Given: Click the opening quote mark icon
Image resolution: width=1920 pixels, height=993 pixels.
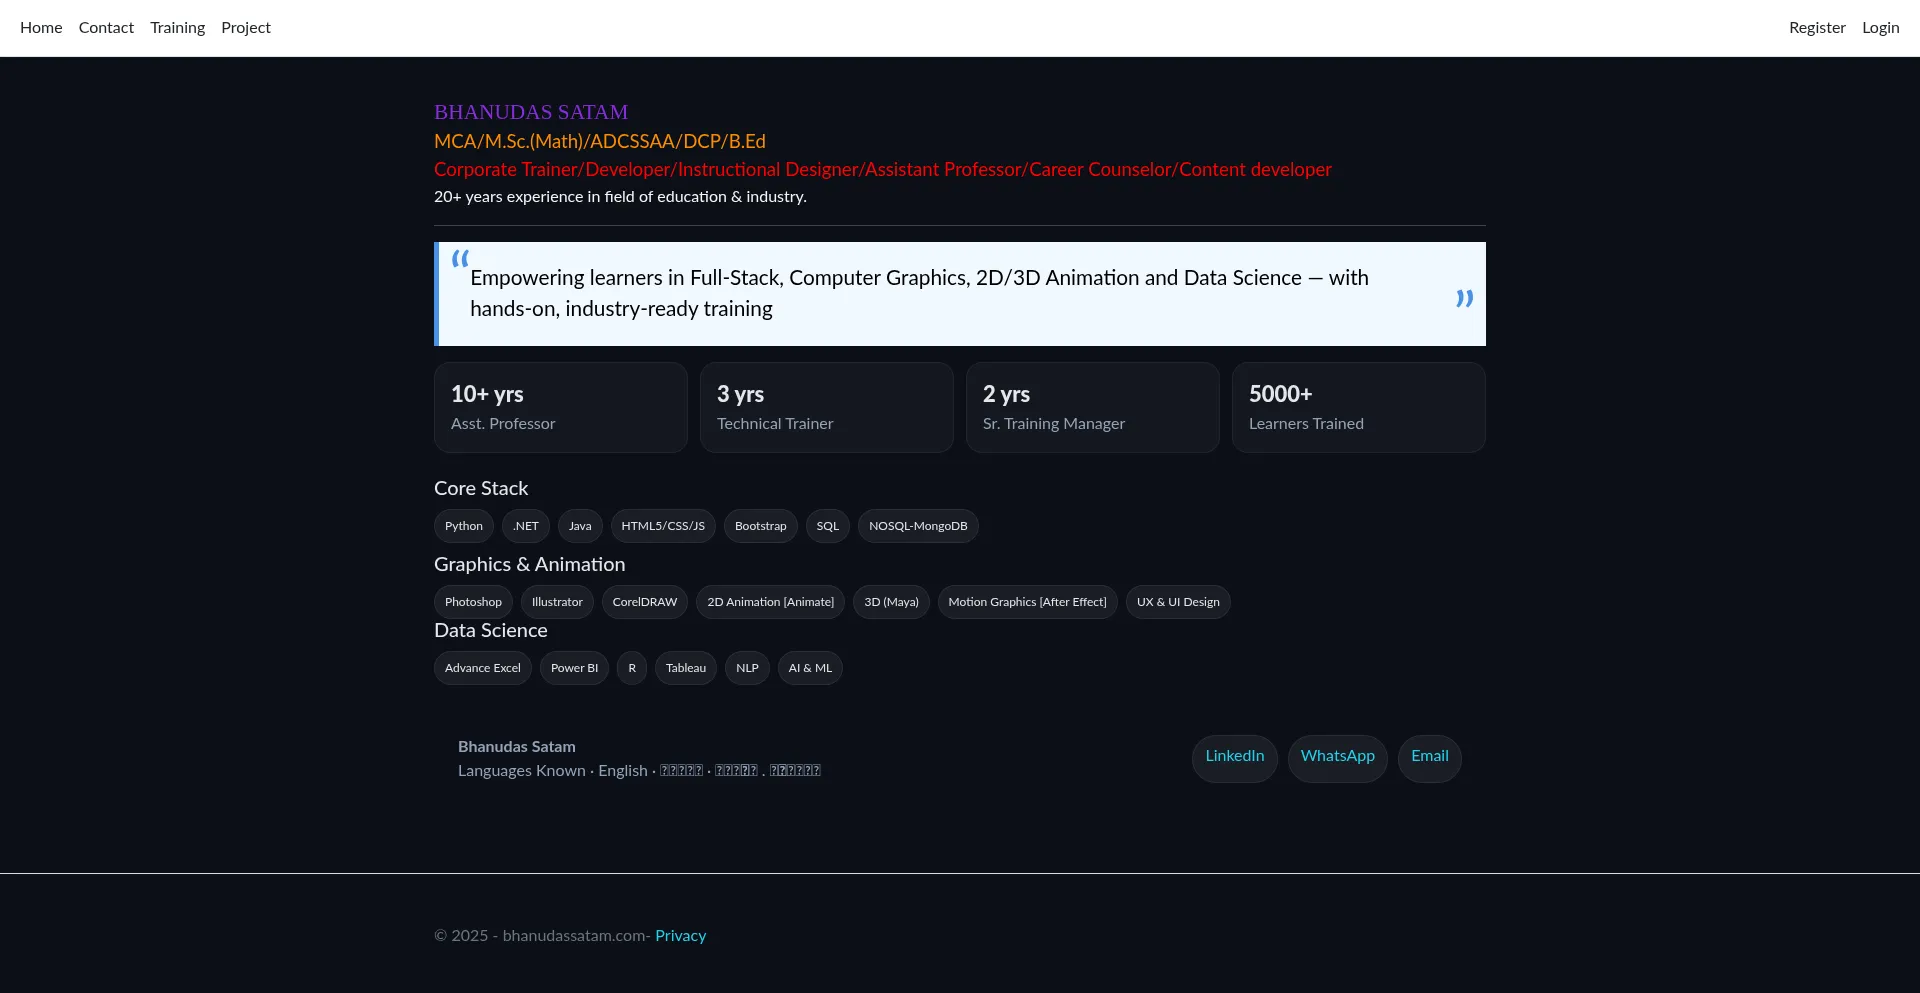Looking at the screenshot, I should [460, 259].
